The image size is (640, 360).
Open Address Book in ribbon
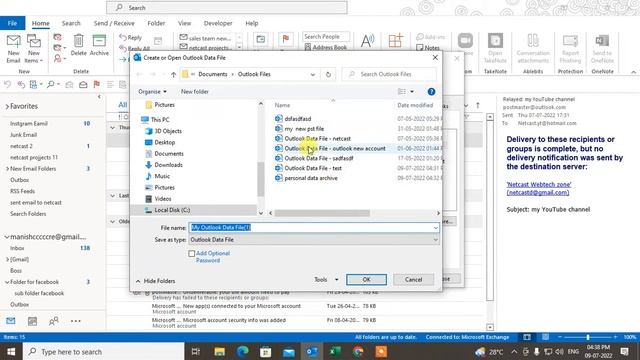(x=326, y=47)
